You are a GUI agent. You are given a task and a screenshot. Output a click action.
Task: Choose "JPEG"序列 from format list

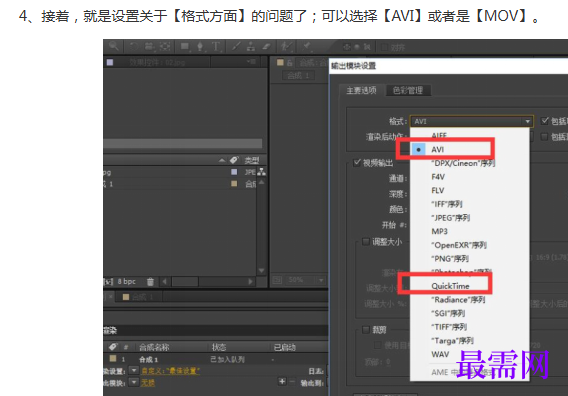[x=450, y=218]
